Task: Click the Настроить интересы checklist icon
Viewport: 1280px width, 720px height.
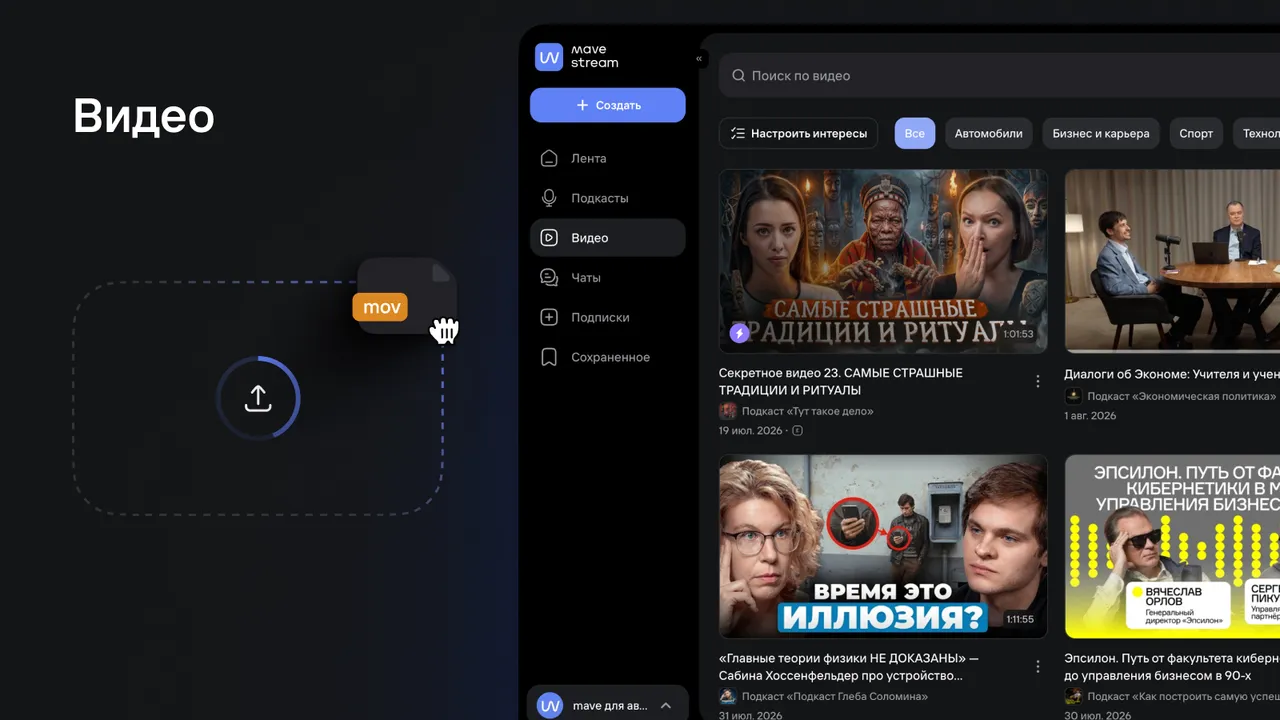Action: coord(738,133)
